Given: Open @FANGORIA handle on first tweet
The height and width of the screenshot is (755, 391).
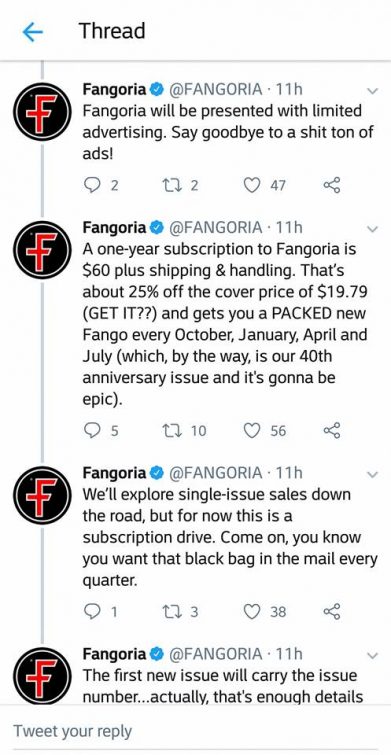Looking at the screenshot, I should (215, 90).
